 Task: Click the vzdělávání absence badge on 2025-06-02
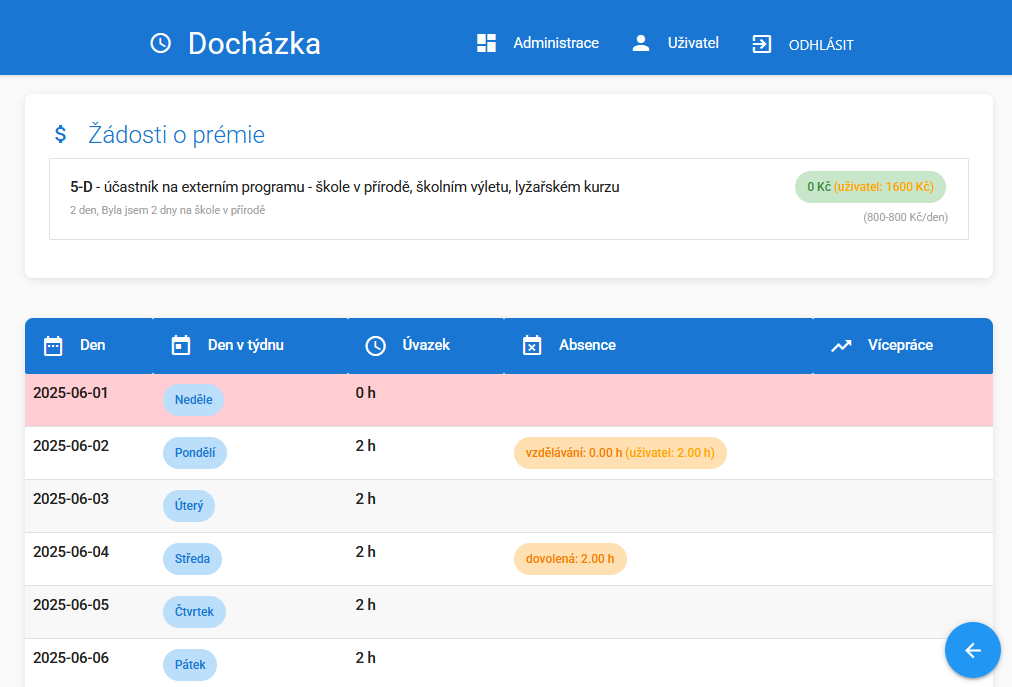(620, 452)
